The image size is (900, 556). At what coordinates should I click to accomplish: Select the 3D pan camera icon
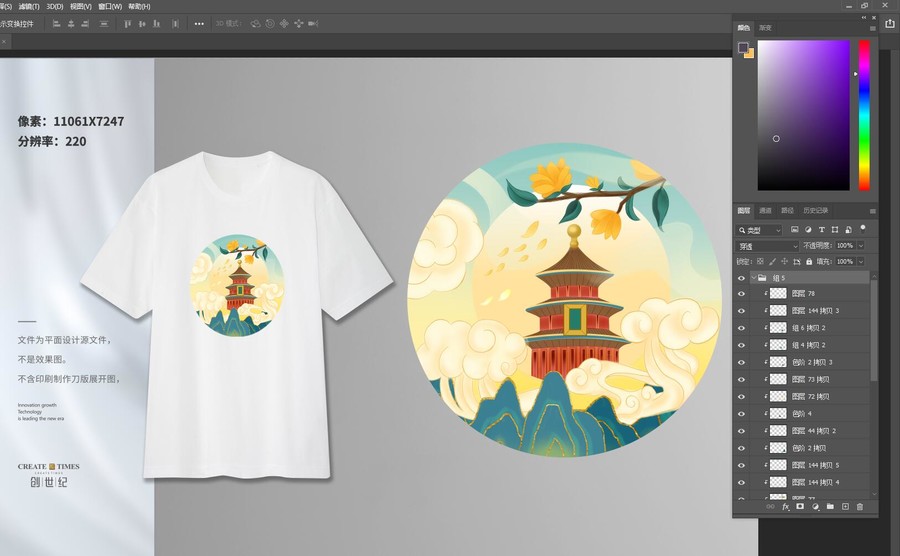coord(284,24)
